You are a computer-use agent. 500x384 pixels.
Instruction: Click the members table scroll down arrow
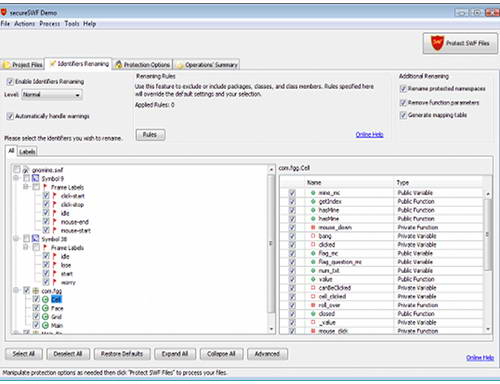click(488, 329)
